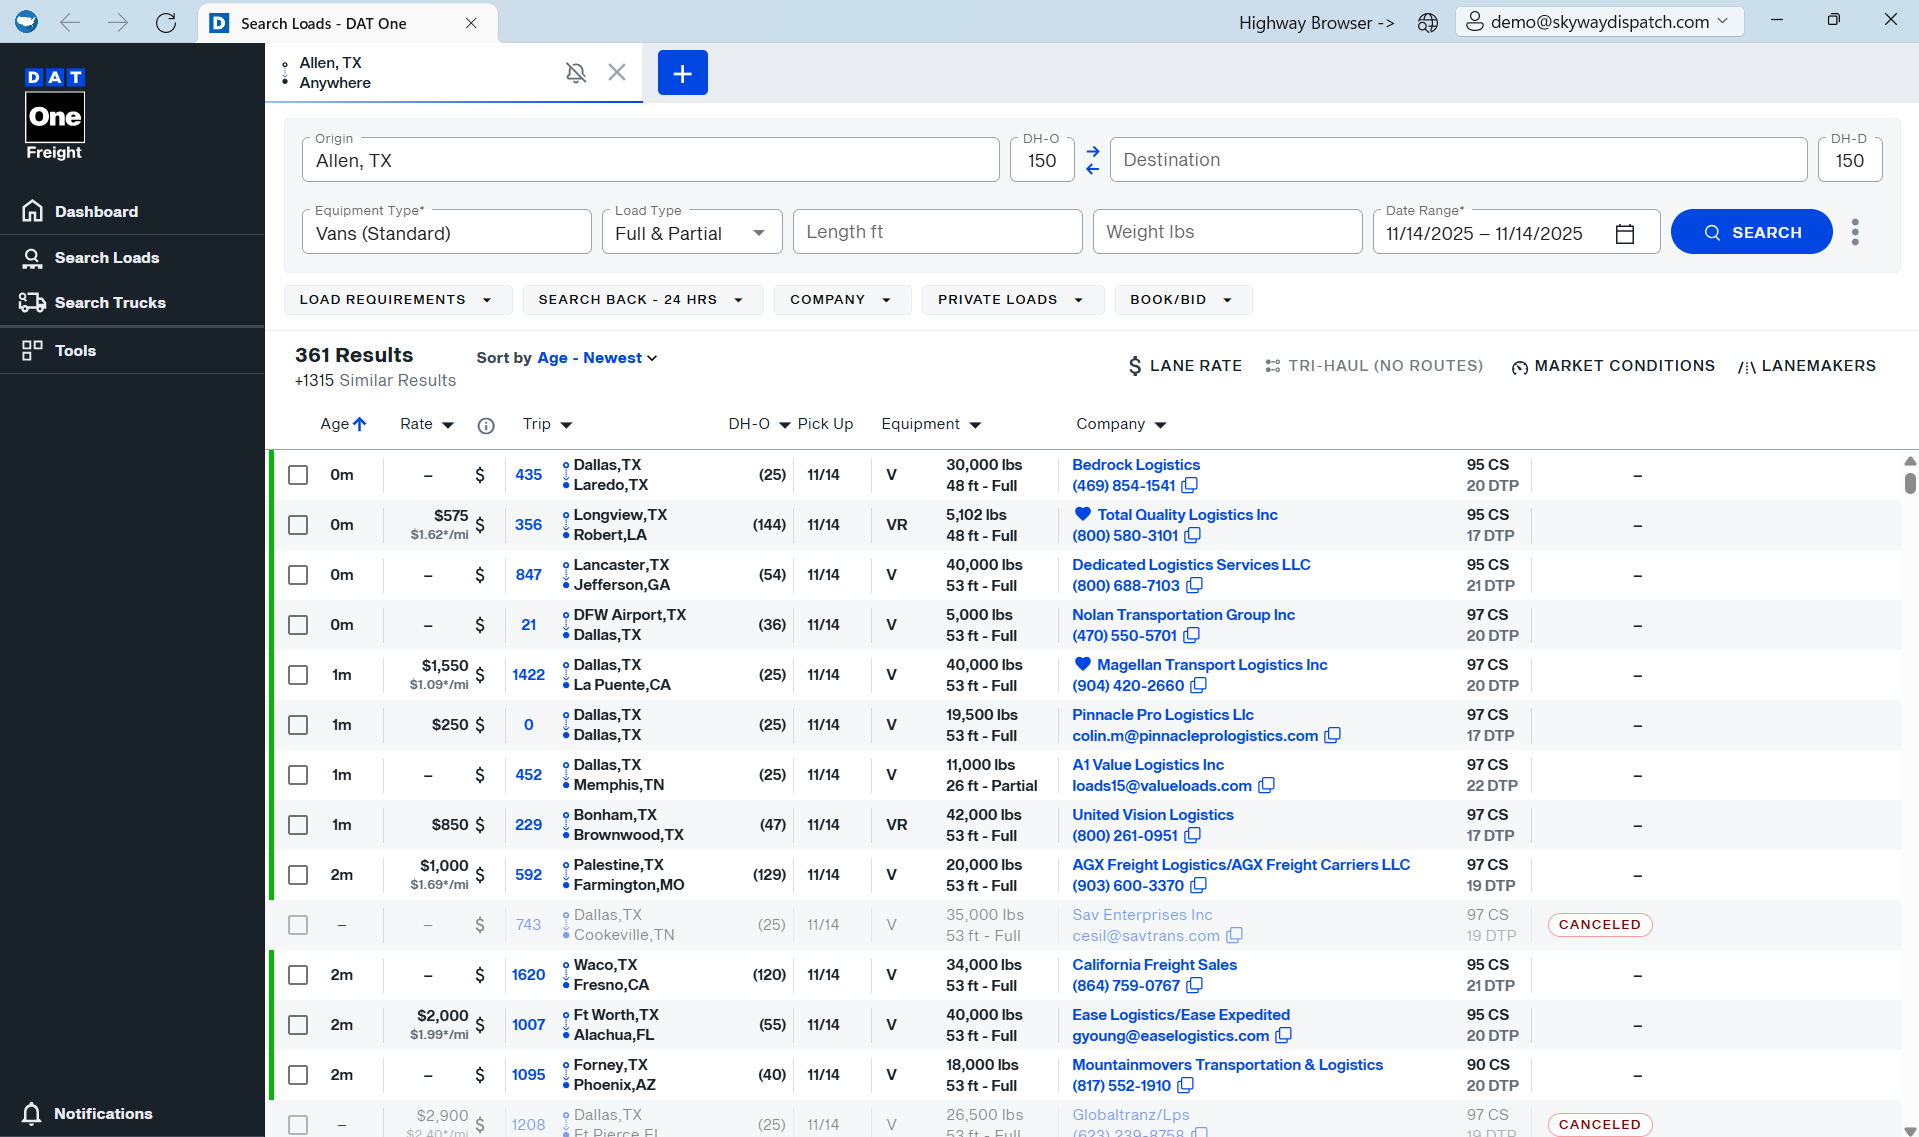Viewport: 1919px width, 1137px height.
Task: Check the checkbox for the Dallas to Laredo load
Action: [x=297, y=475]
